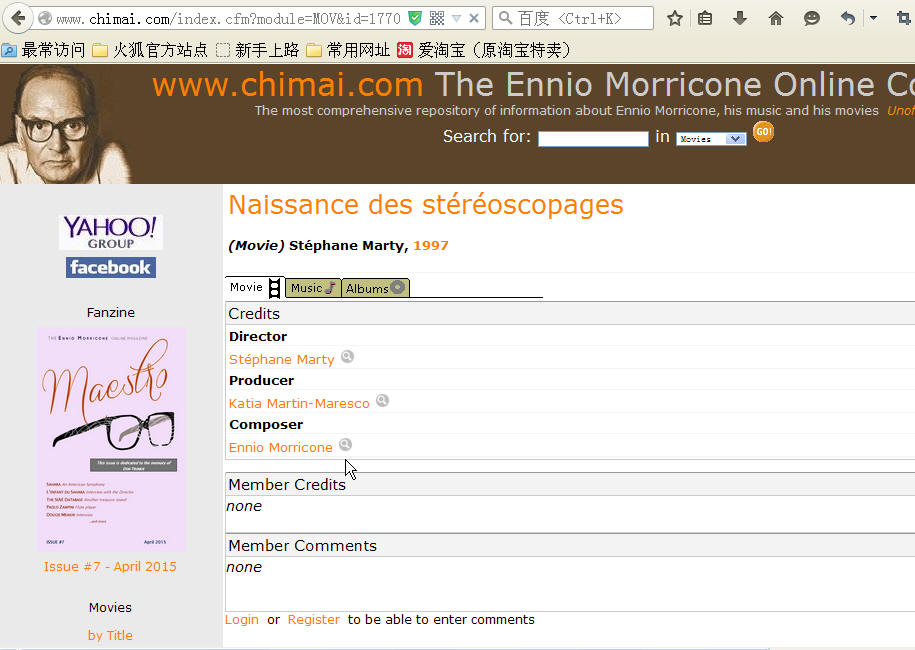Switch to the Albums tab
Viewport: 915px width, 650px height.
click(x=375, y=288)
